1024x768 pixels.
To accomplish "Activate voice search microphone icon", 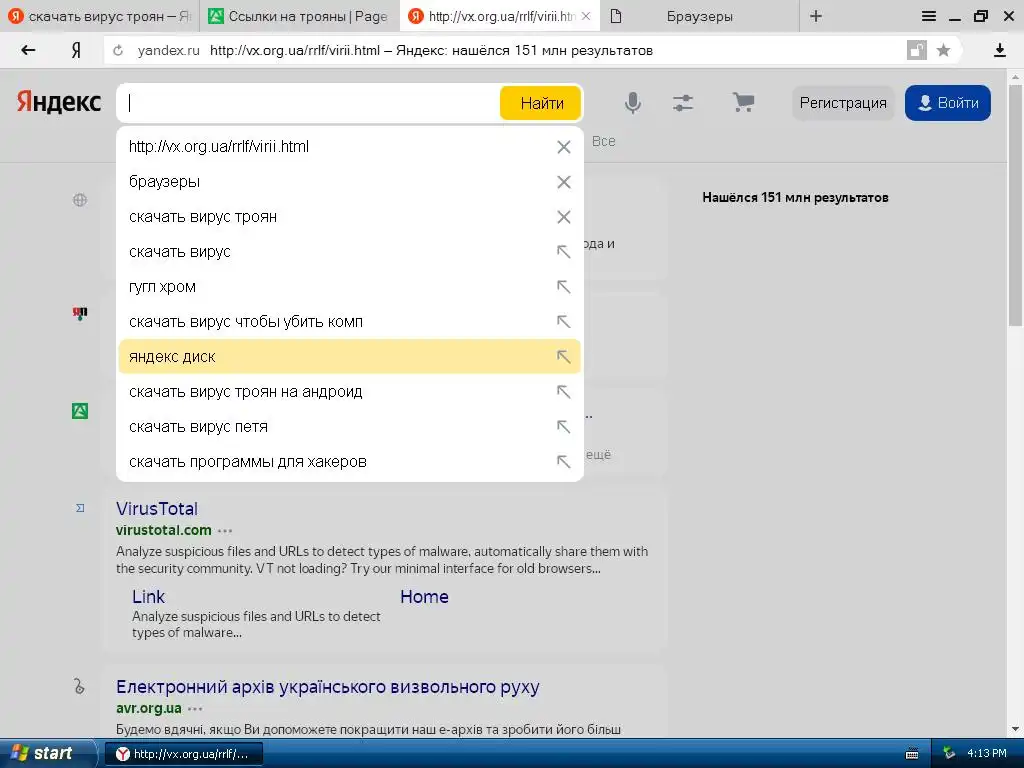I will tap(632, 103).
